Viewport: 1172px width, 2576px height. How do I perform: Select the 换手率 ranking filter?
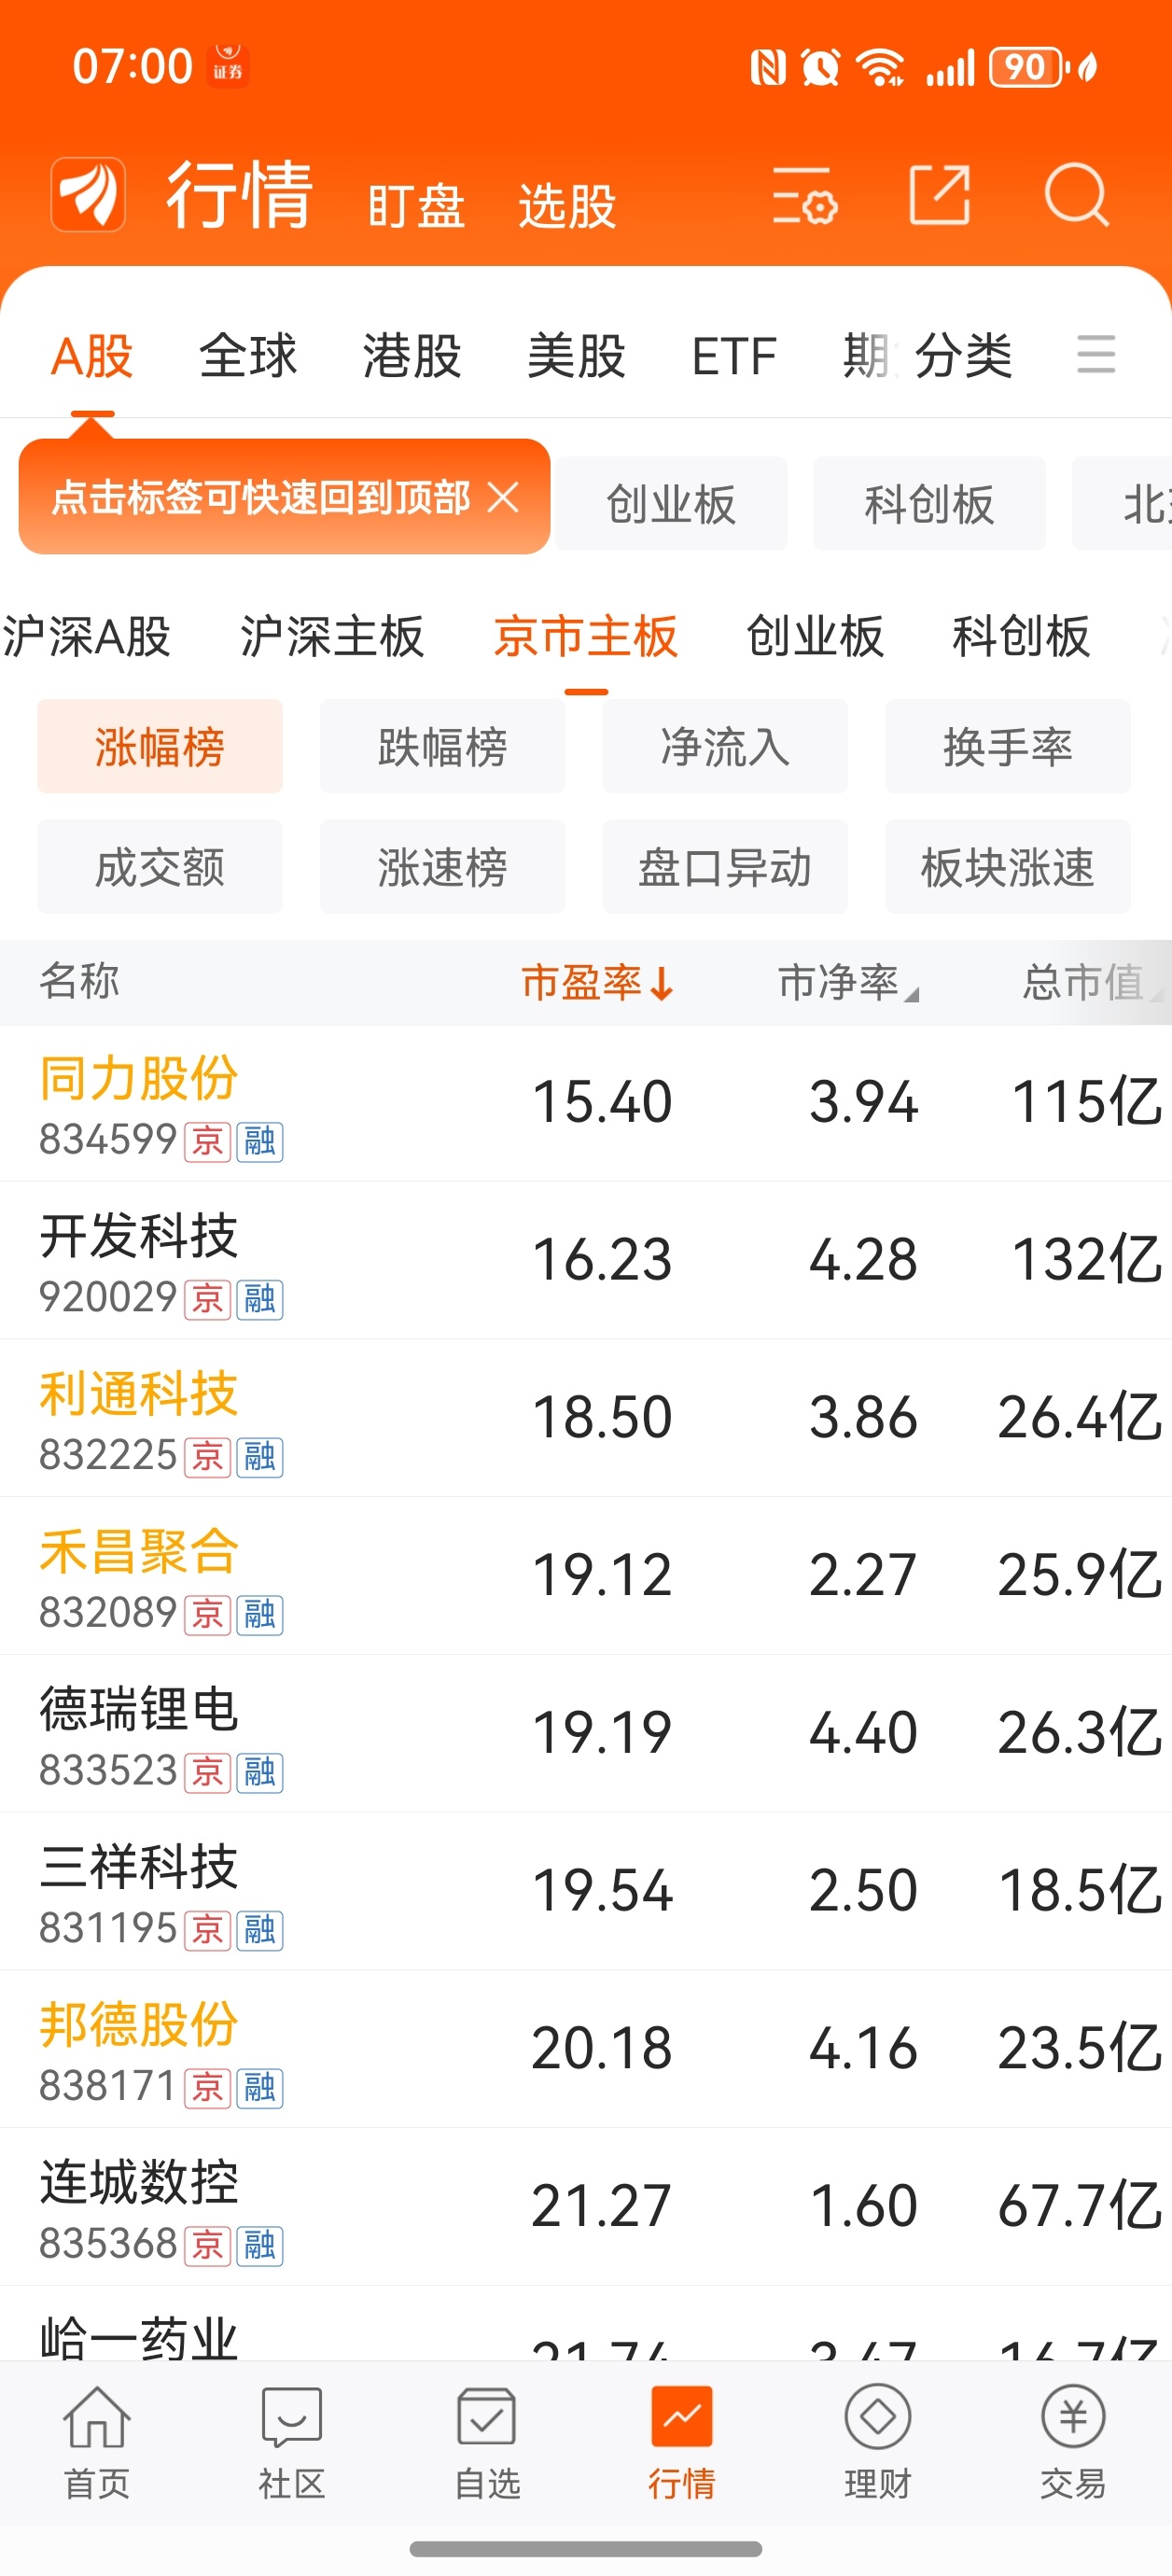pyautogui.click(x=1008, y=746)
